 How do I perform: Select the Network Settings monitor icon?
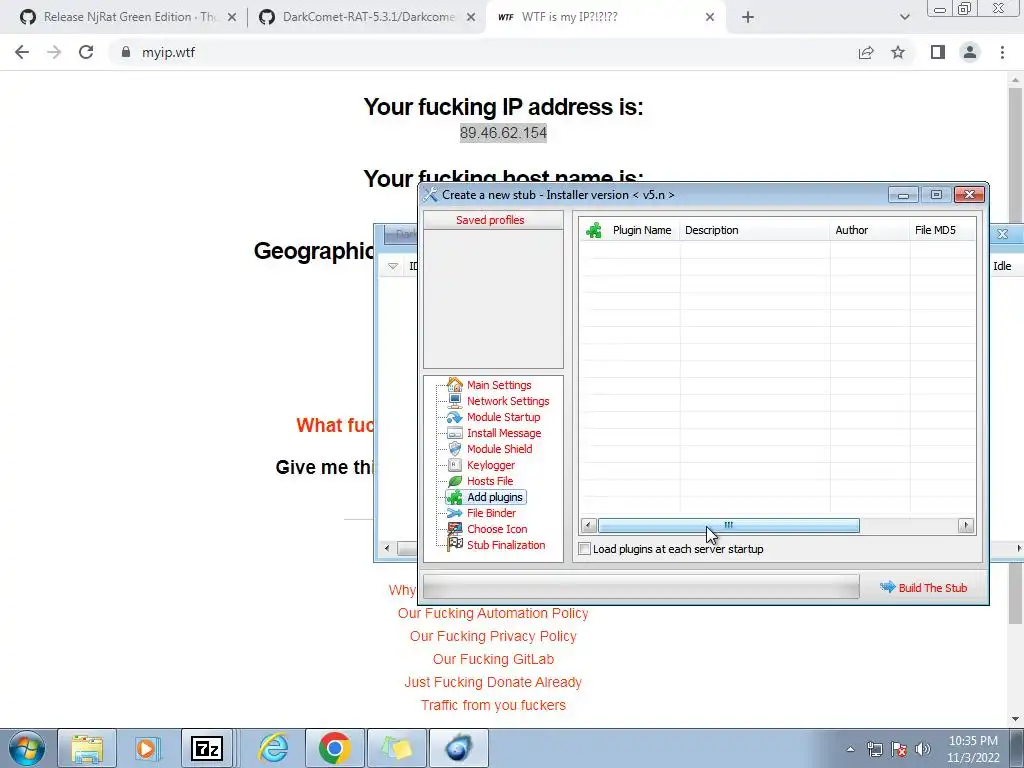coord(455,401)
